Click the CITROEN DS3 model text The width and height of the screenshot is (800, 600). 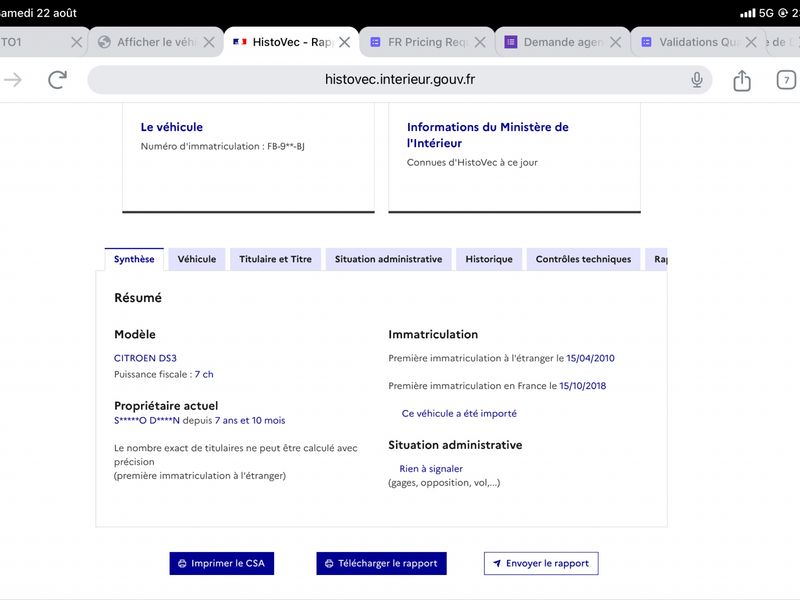145,358
